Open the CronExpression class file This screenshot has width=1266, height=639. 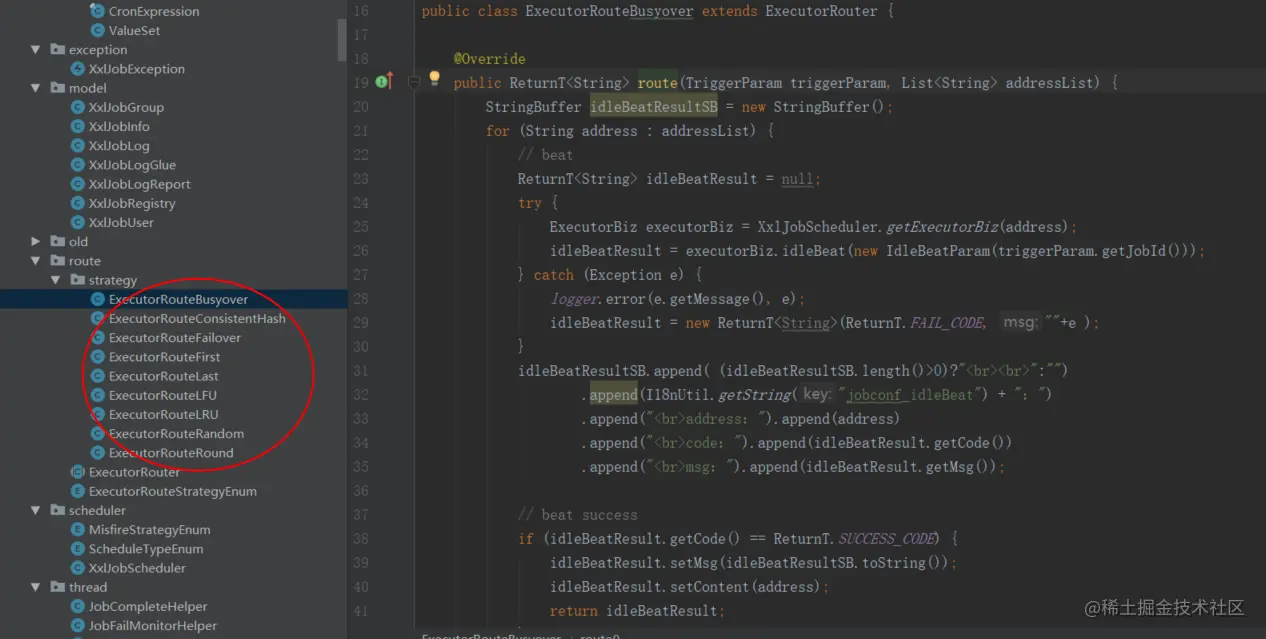point(153,11)
